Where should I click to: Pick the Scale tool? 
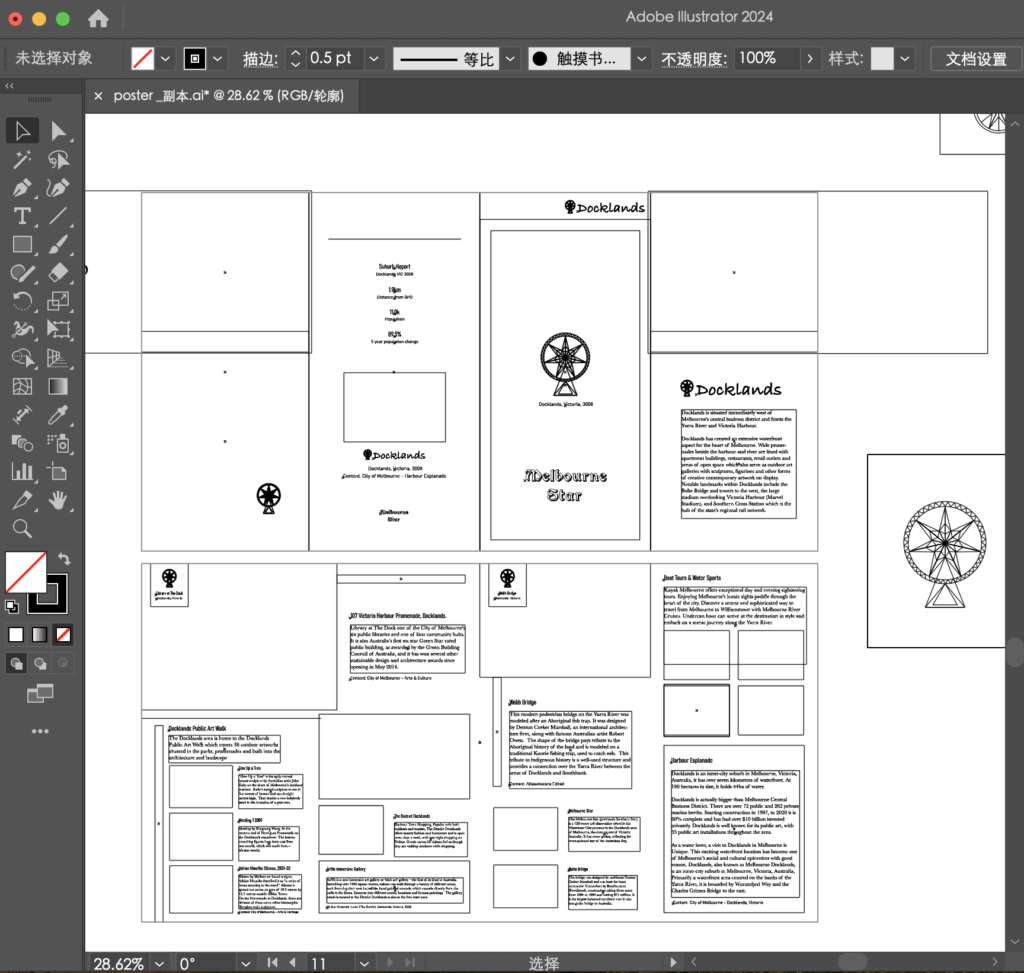[x=59, y=301]
